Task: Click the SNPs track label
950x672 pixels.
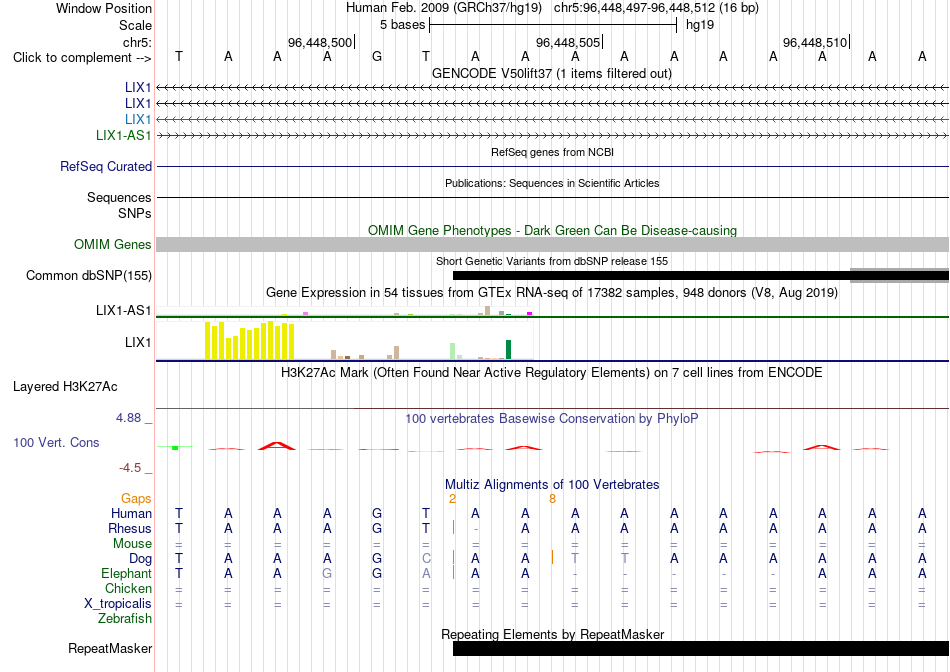Action: (135, 213)
